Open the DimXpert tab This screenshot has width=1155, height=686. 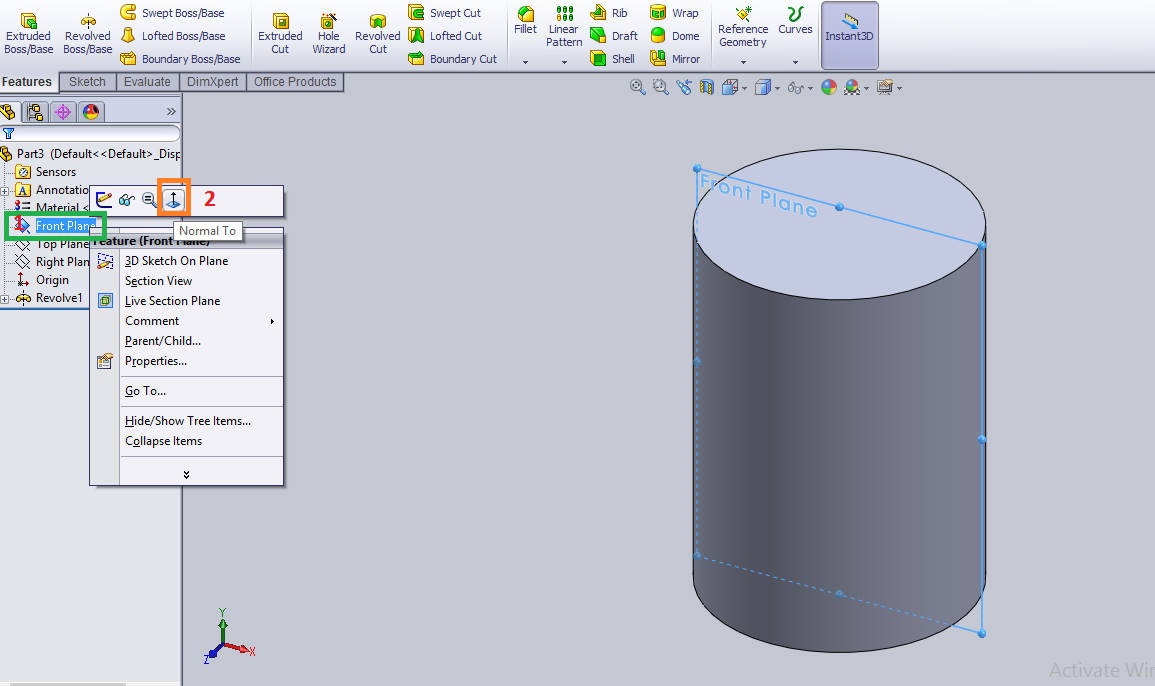212,82
